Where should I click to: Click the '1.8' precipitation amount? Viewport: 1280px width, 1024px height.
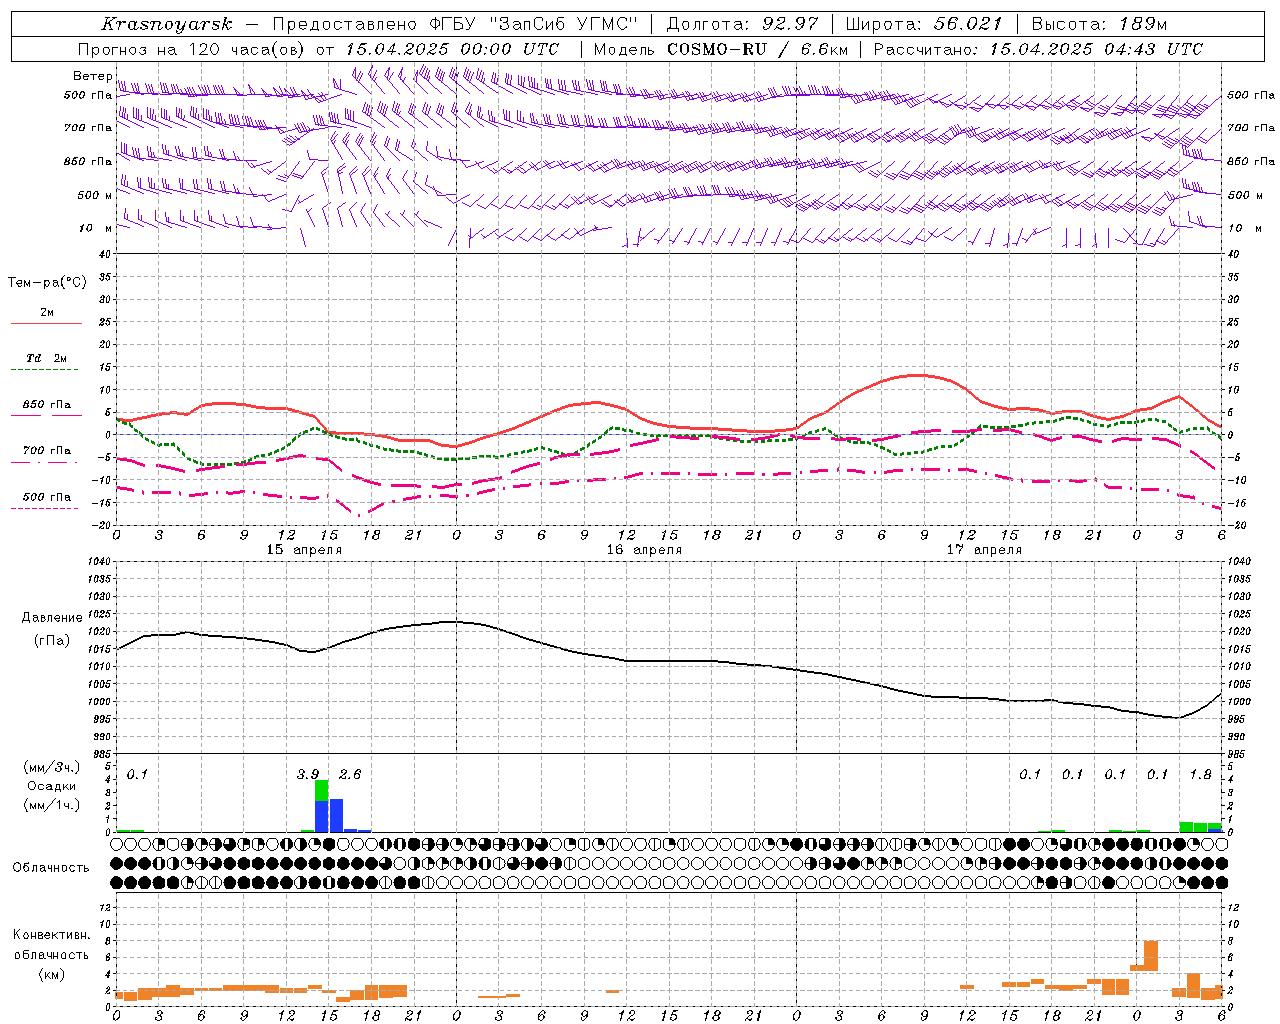click(1201, 774)
